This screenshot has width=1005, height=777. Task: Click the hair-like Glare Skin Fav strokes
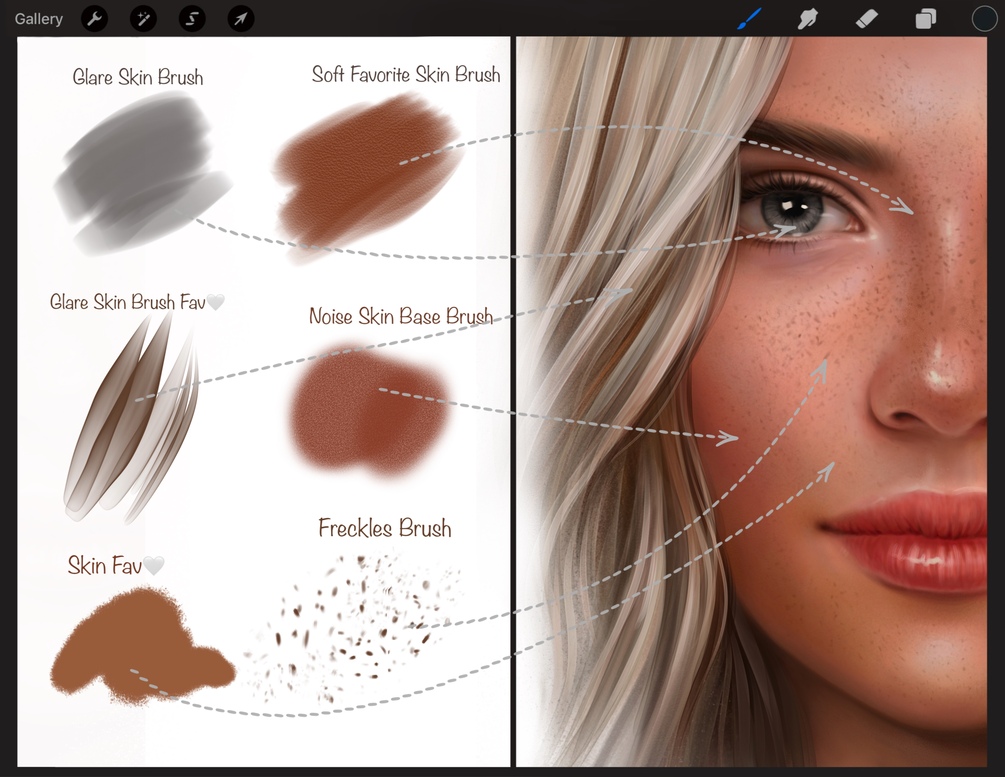point(132,417)
